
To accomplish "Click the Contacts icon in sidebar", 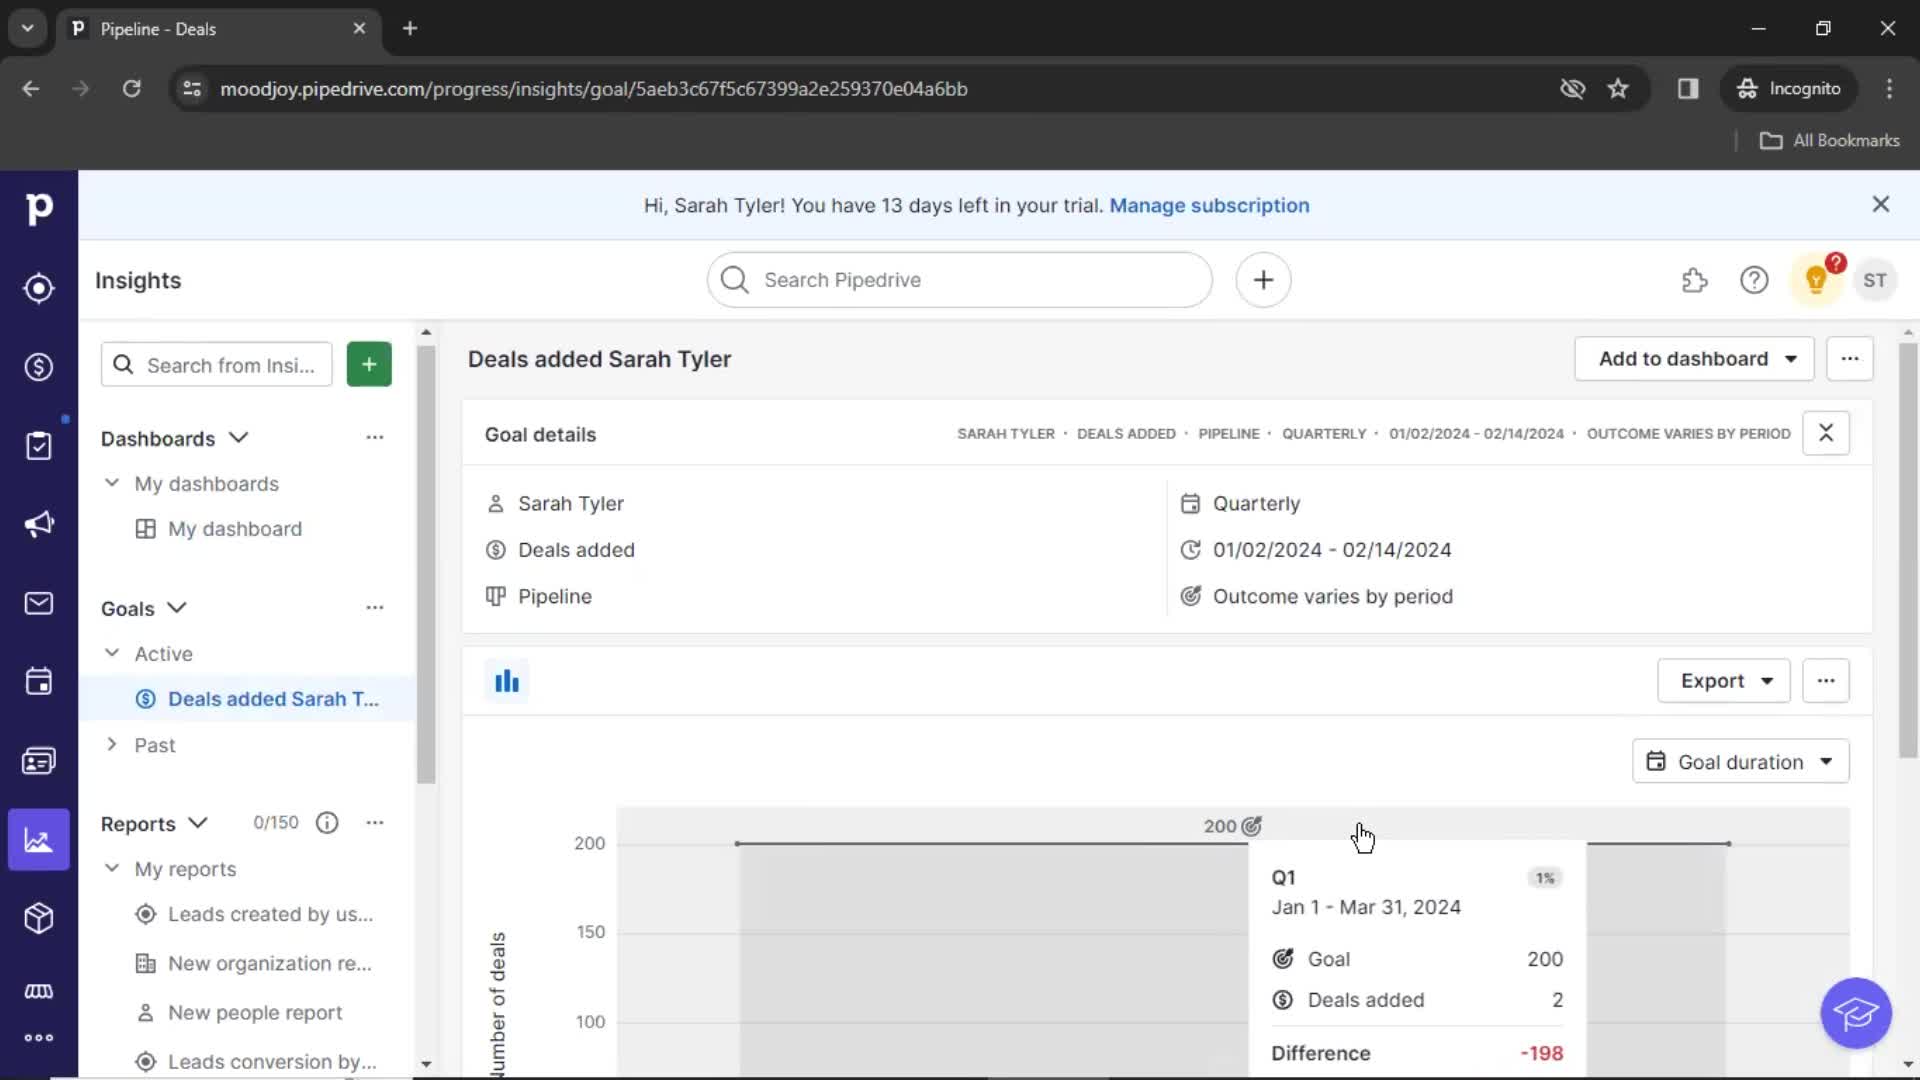I will tap(38, 761).
